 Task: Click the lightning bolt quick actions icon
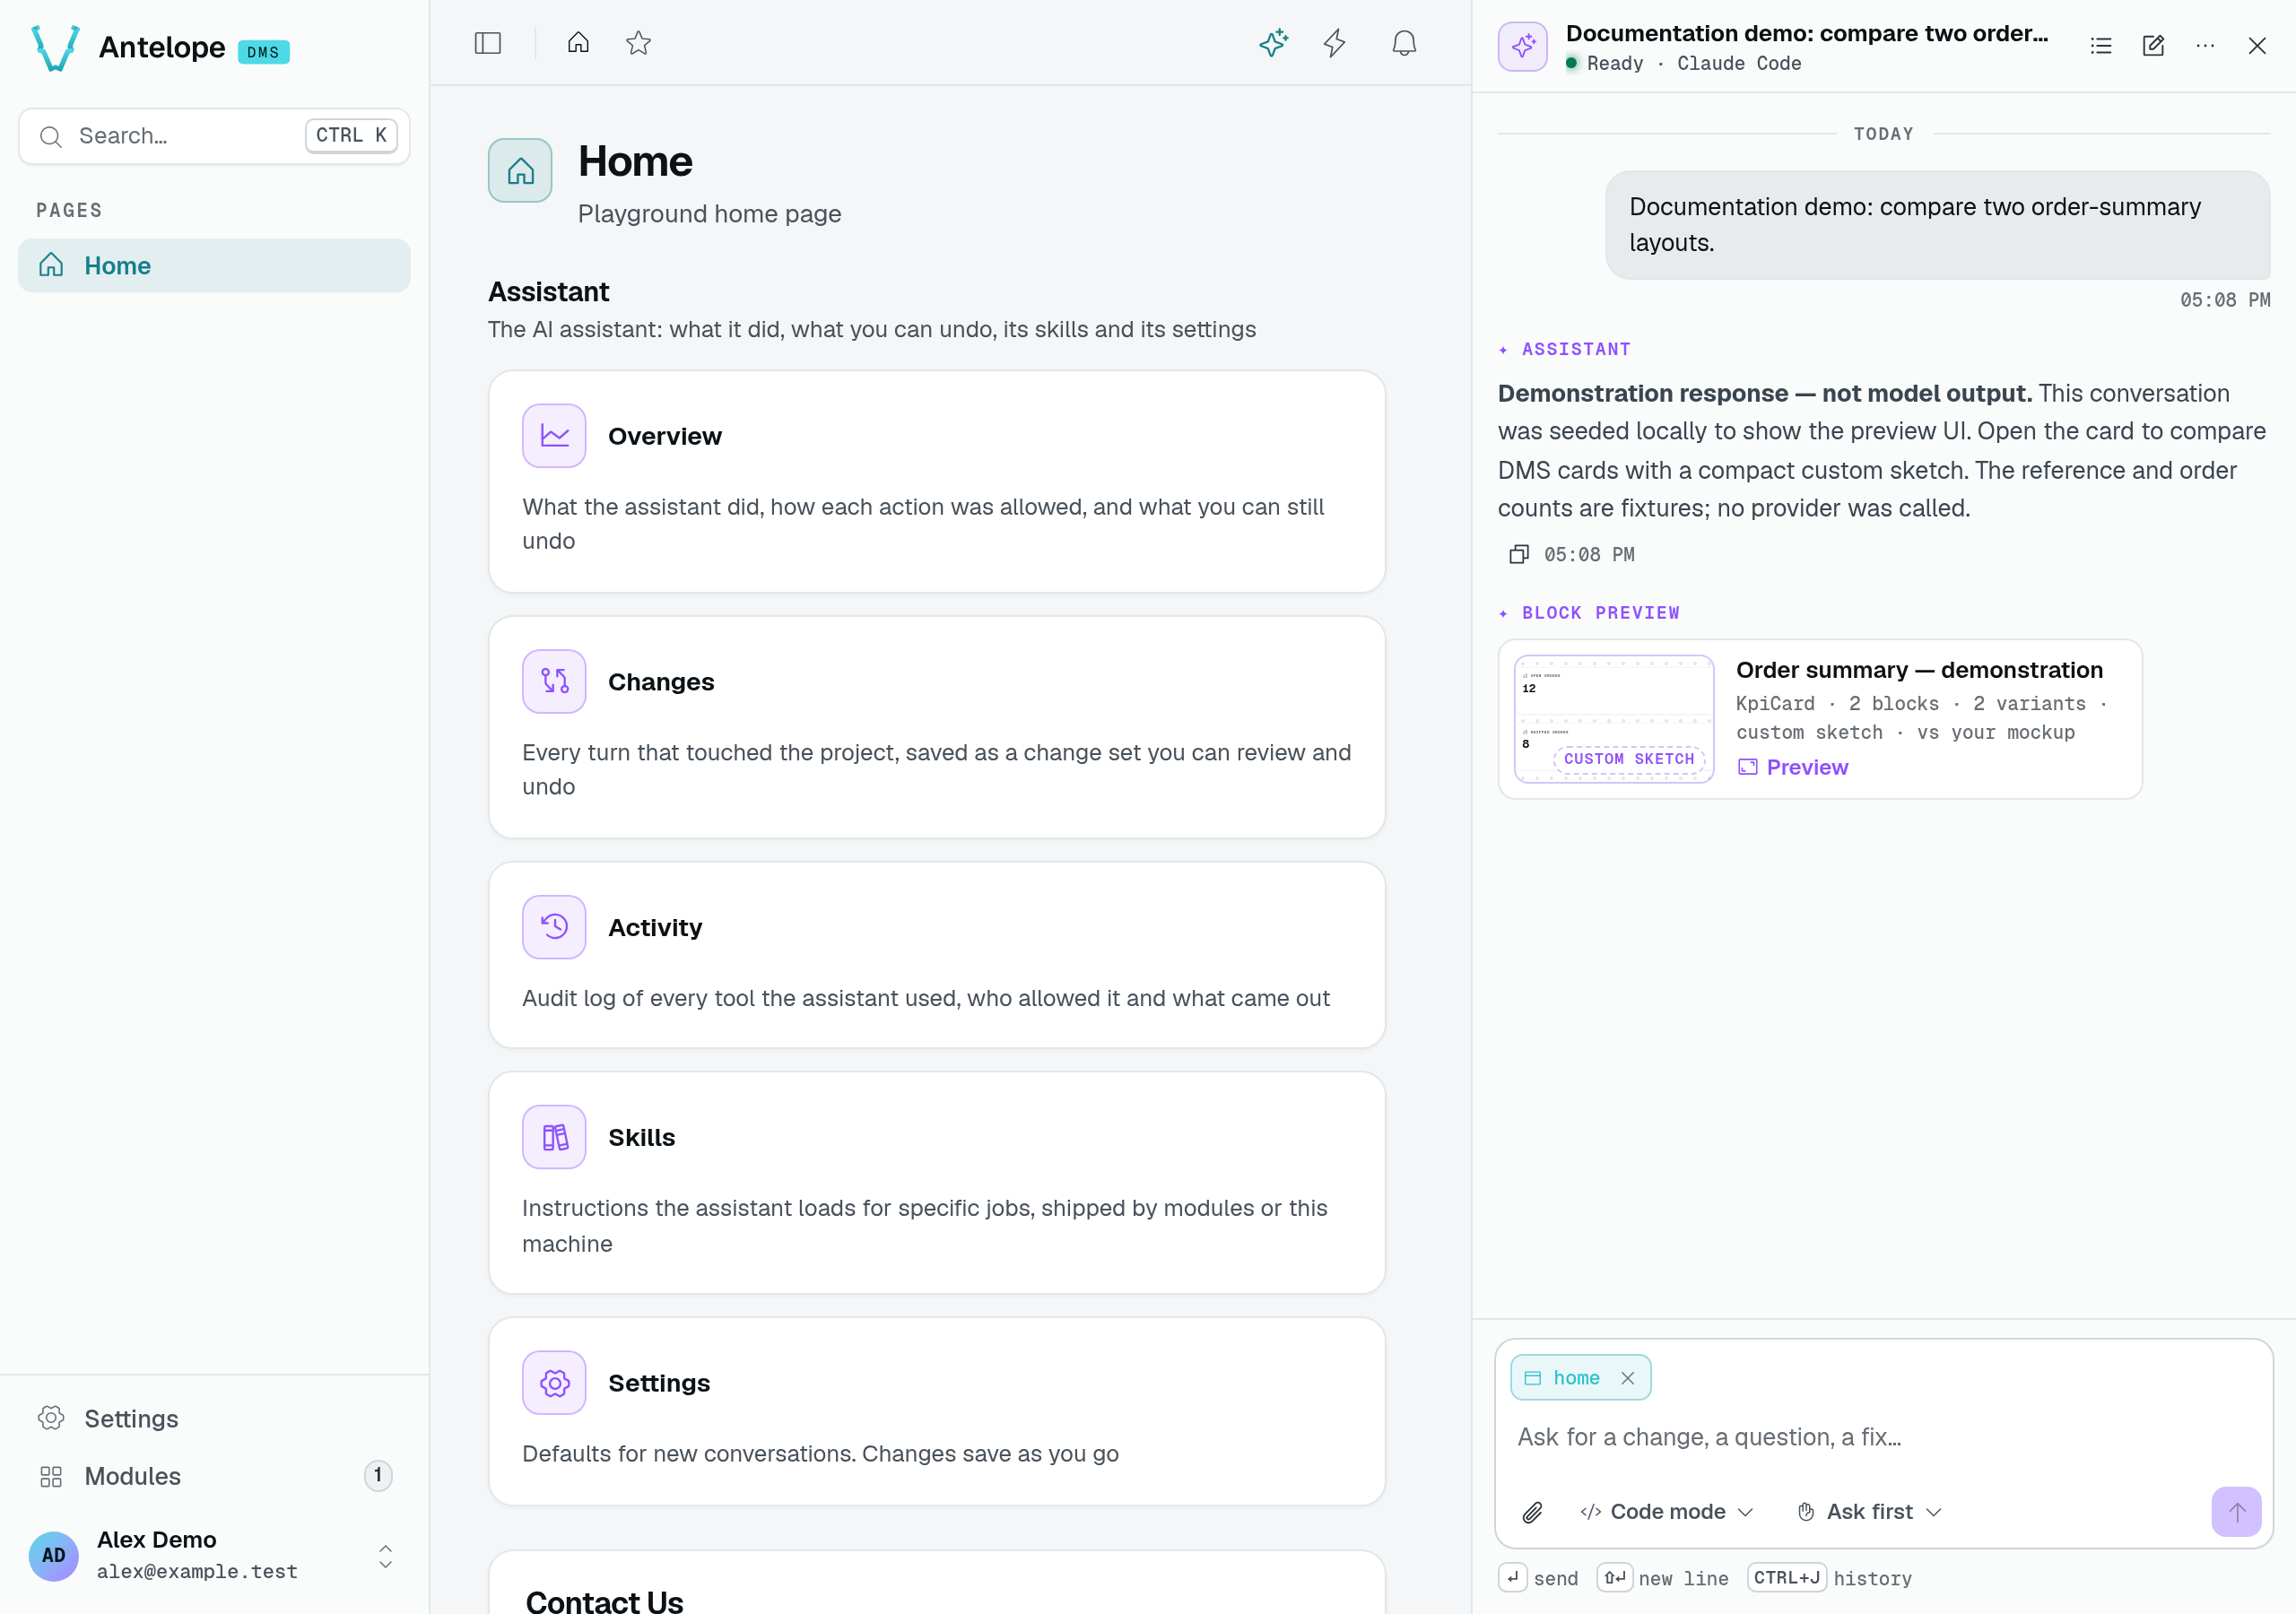point(1334,43)
